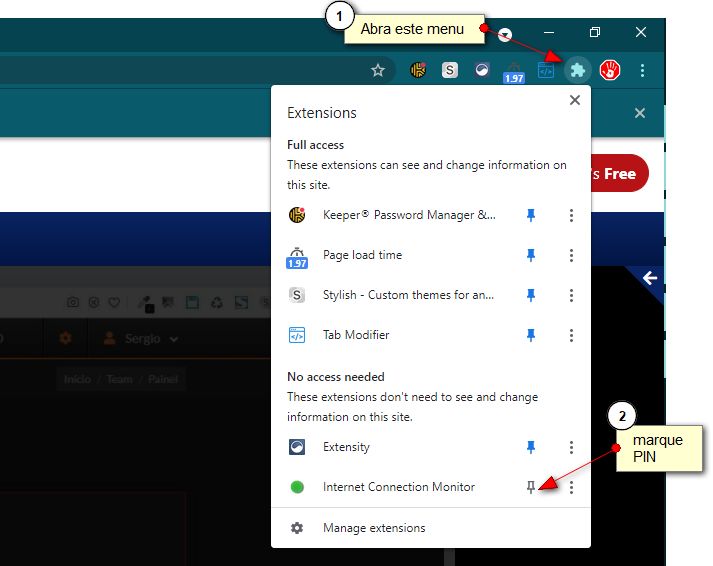Image resolution: width=713 pixels, height=566 pixels.
Task: Select Internet Connection Monitor in the list
Action: click(x=399, y=487)
